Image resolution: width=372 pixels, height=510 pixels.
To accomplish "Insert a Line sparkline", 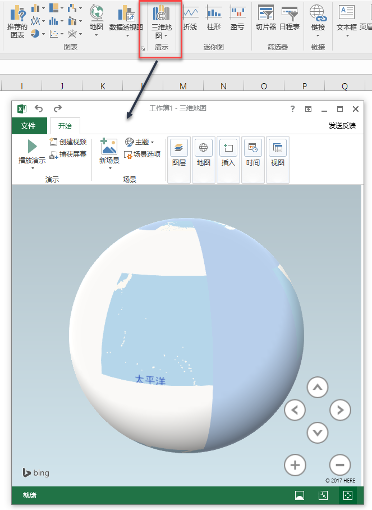I will pyautogui.click(x=191, y=17).
